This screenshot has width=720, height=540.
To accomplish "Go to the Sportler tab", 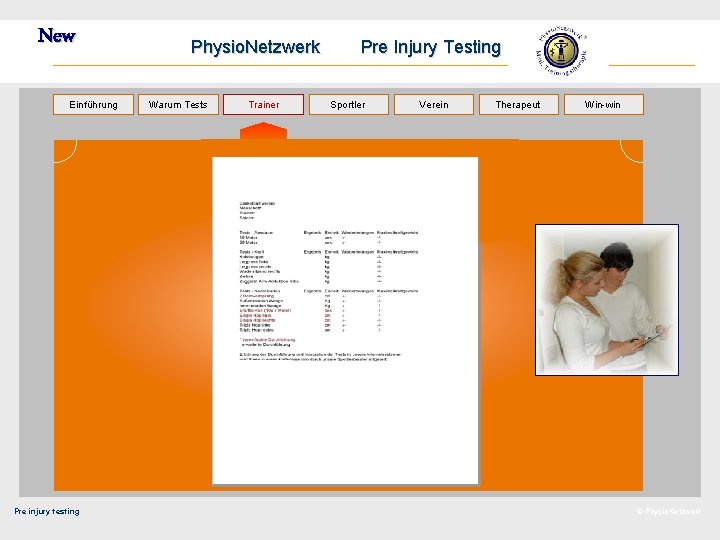I will [x=349, y=105].
